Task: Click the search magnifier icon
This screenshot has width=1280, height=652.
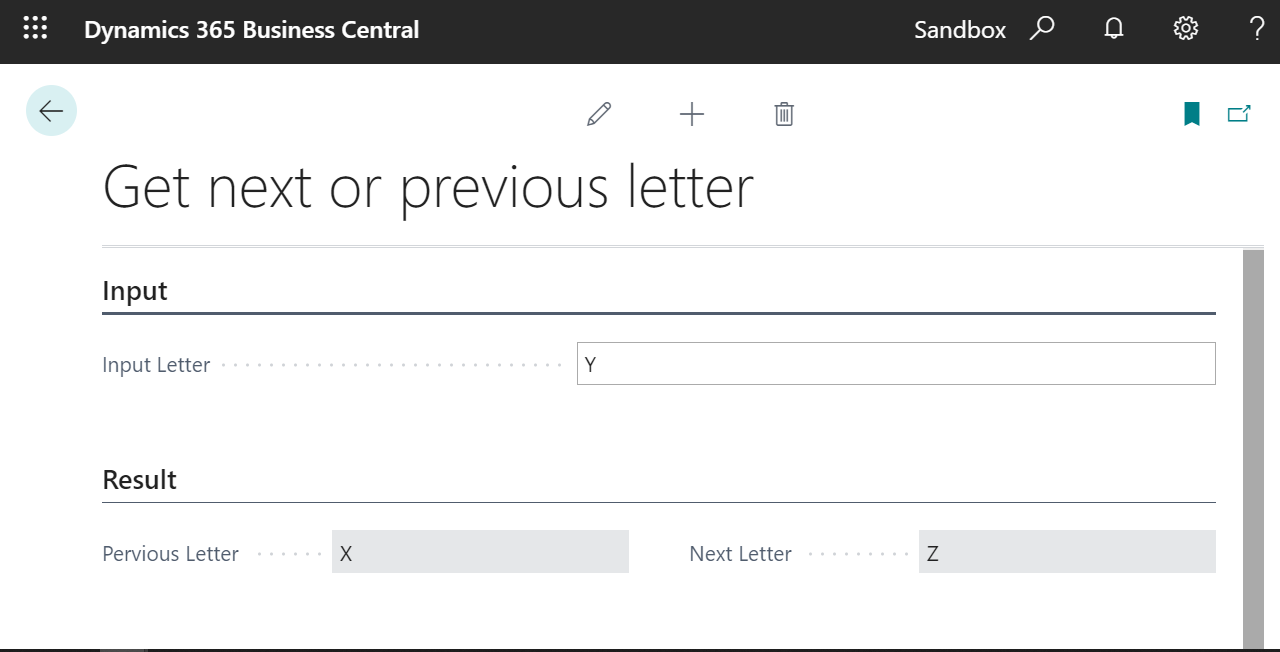Action: (1042, 29)
